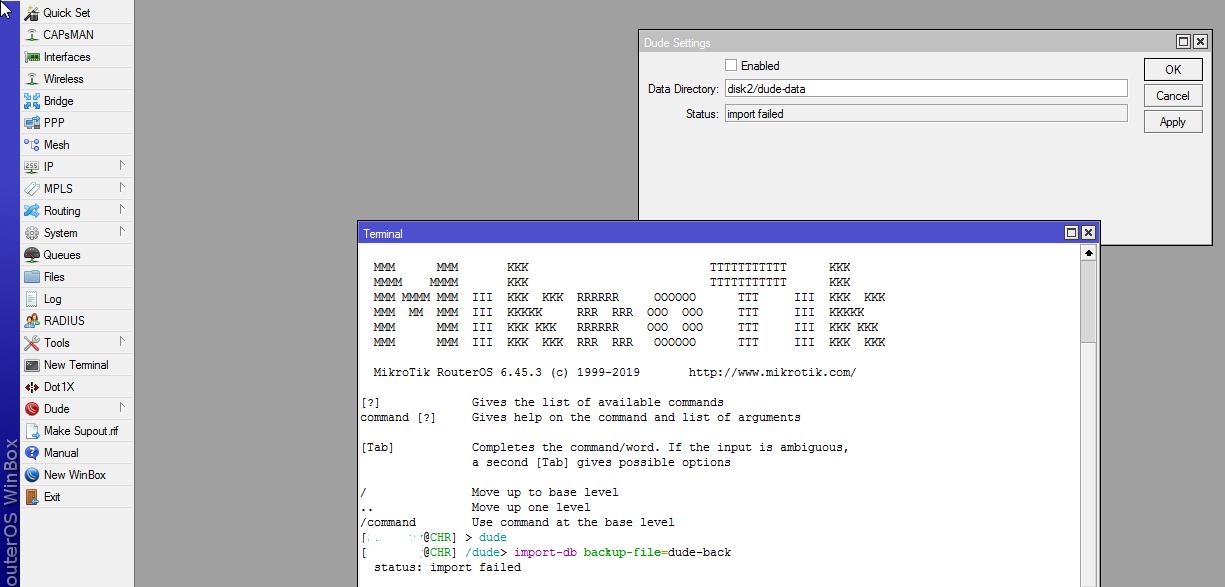Confirm Dude Settings with OK
This screenshot has height=587, width=1225.
1173,69
